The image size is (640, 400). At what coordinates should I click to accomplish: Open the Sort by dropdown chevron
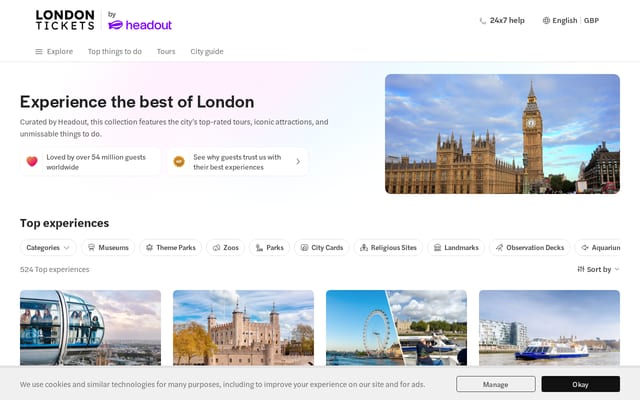[x=617, y=269]
